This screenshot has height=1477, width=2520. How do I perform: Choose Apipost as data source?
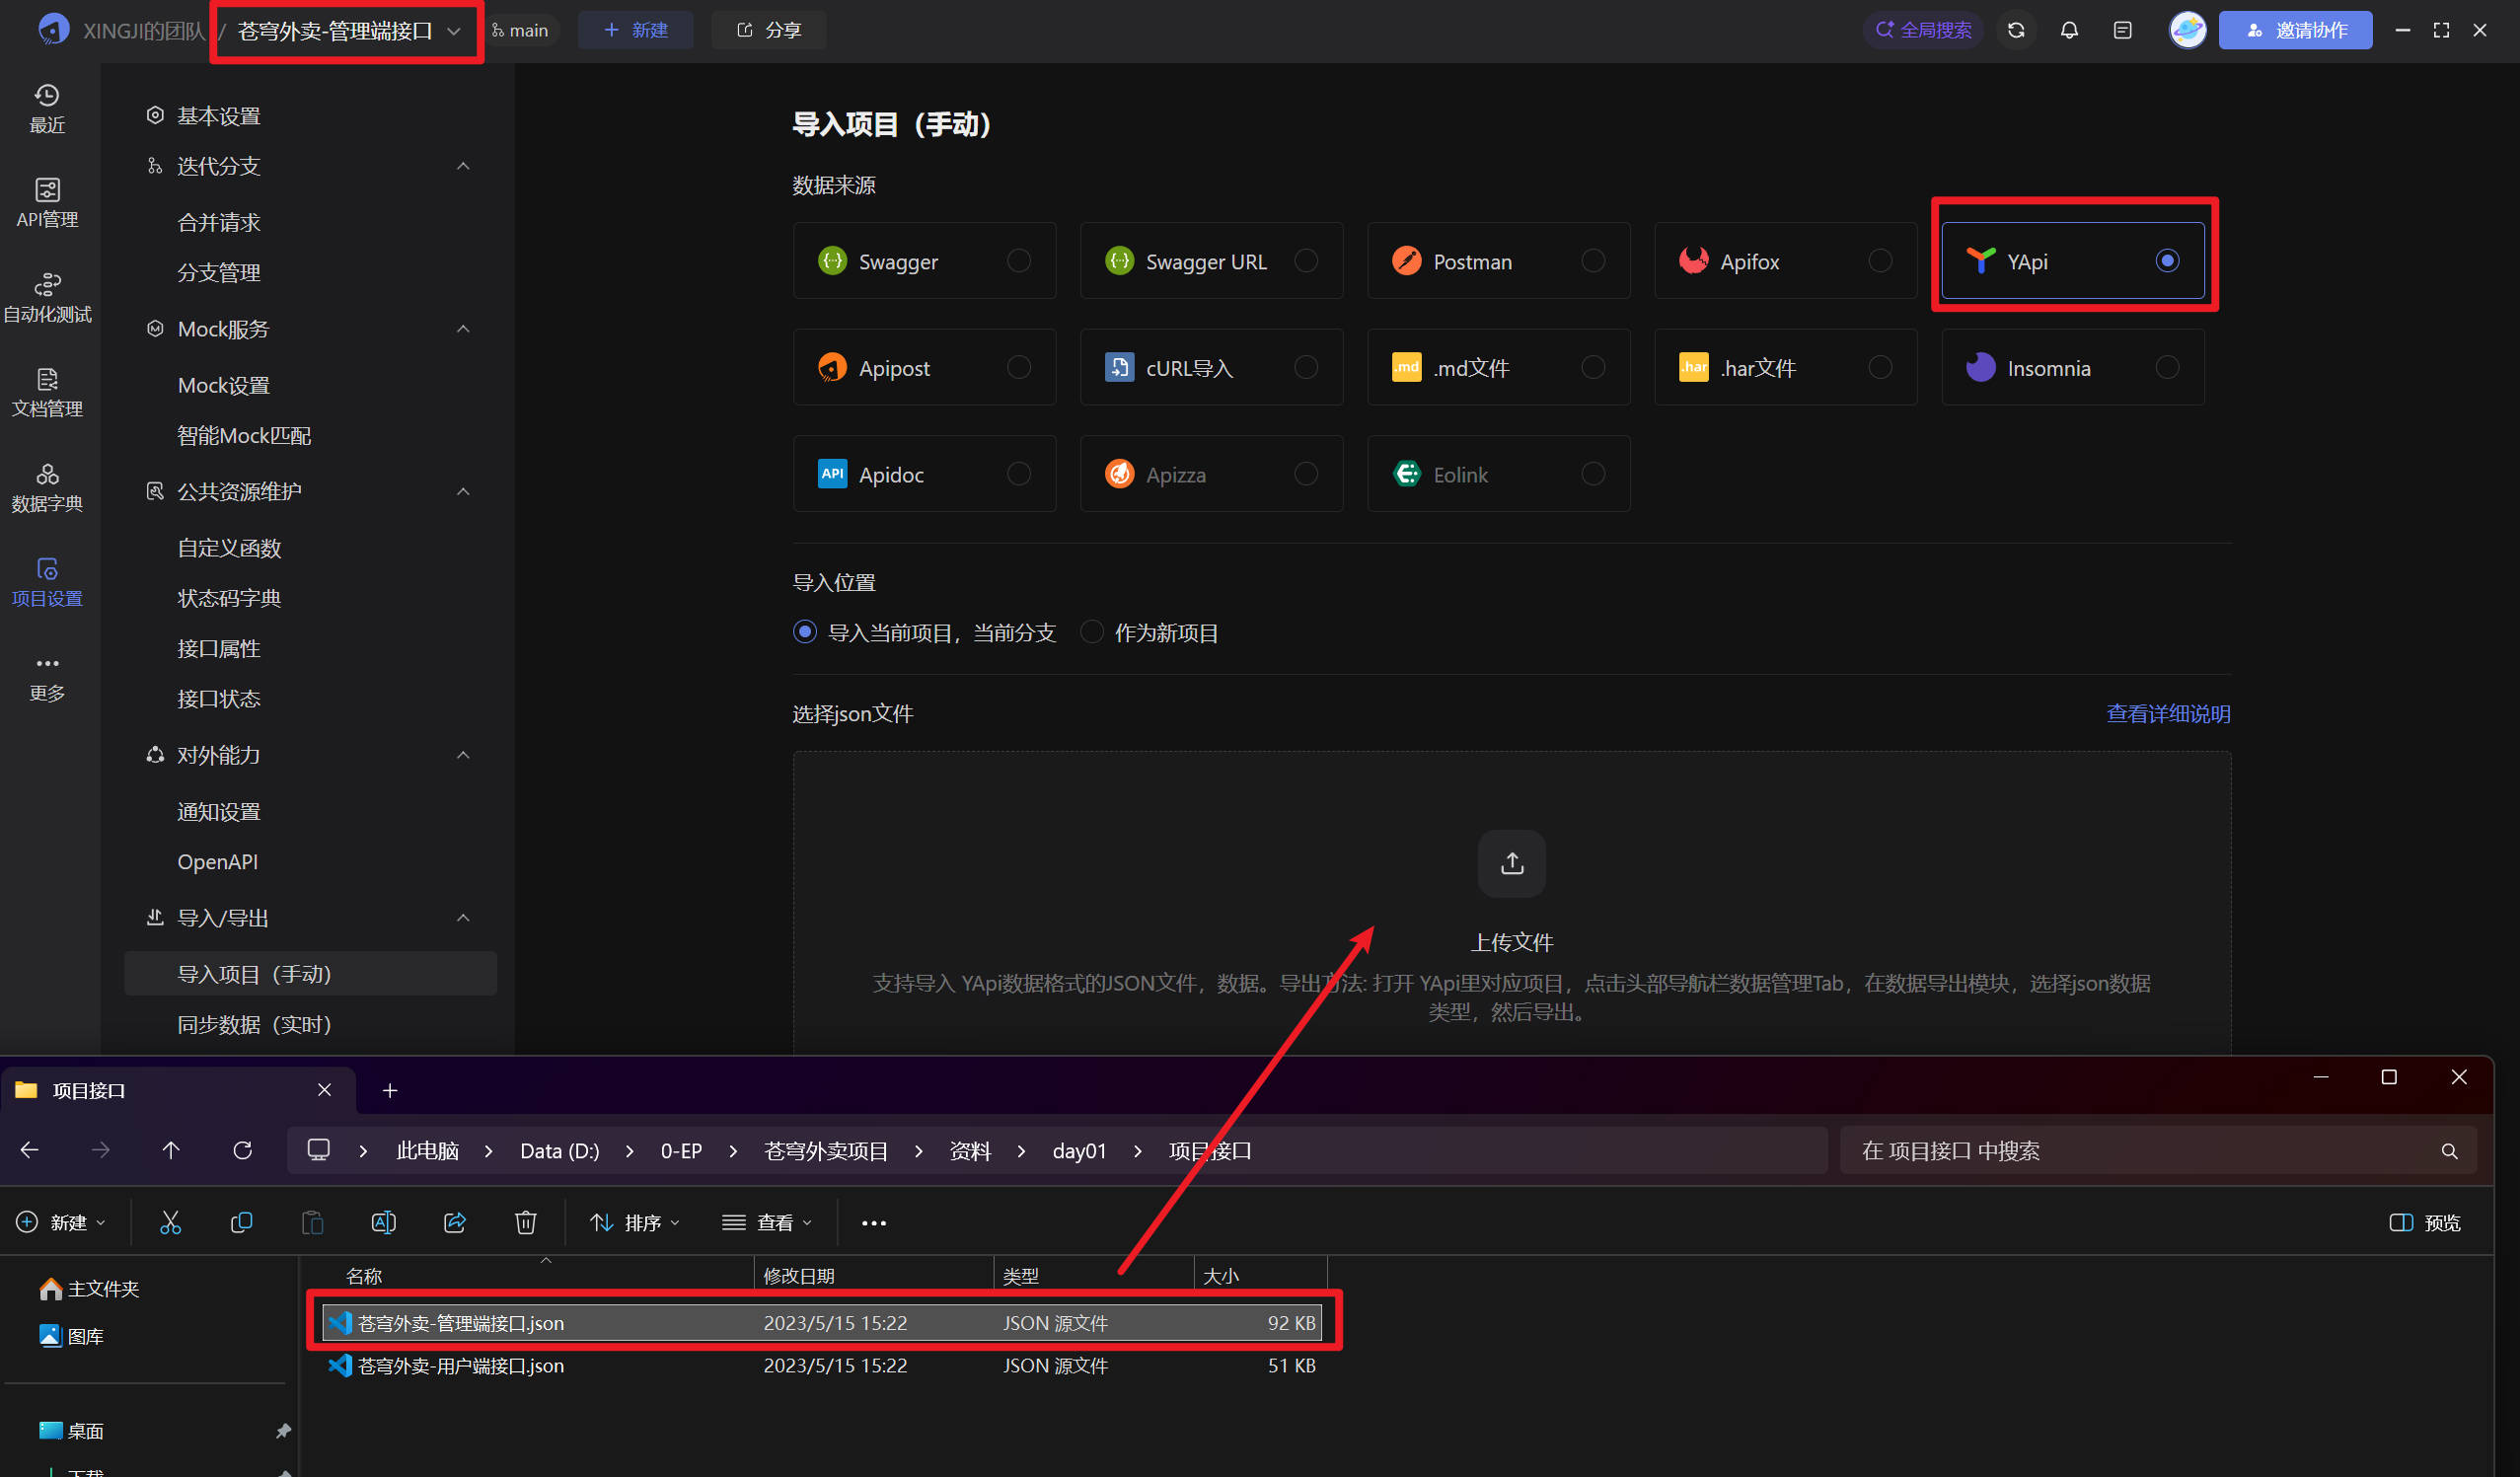924,368
